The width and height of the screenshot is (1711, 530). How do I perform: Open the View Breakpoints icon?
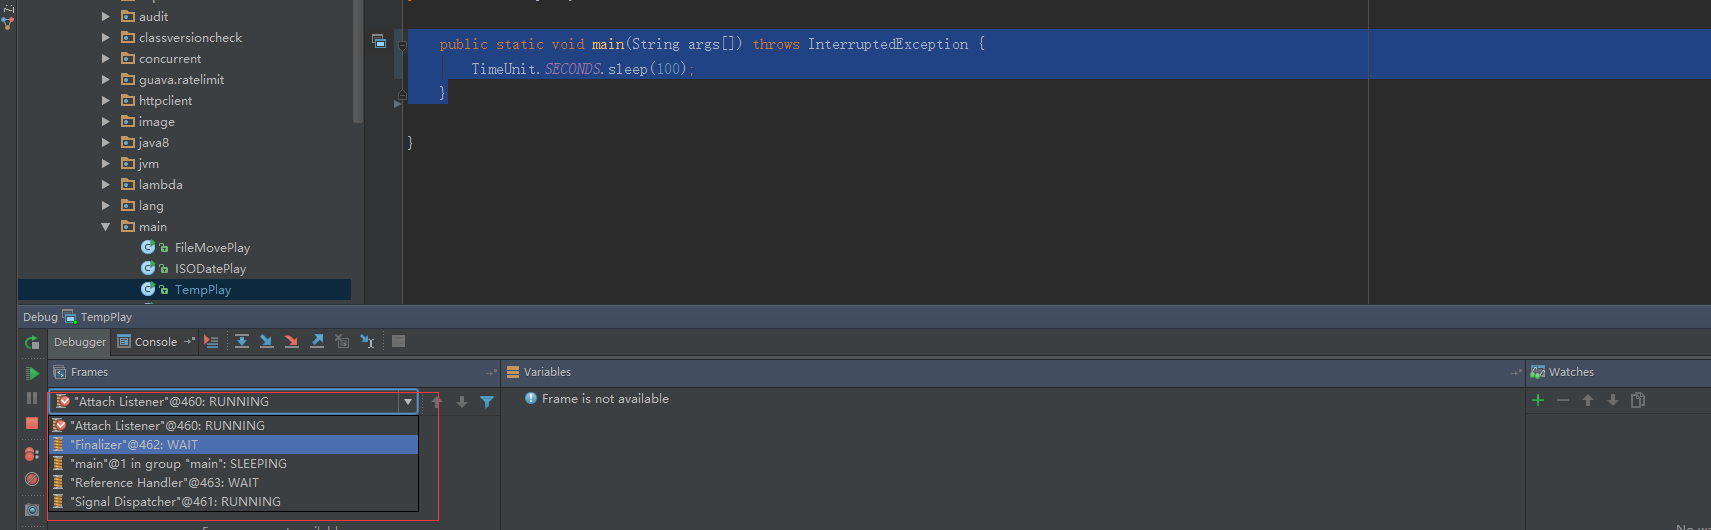tap(32, 454)
